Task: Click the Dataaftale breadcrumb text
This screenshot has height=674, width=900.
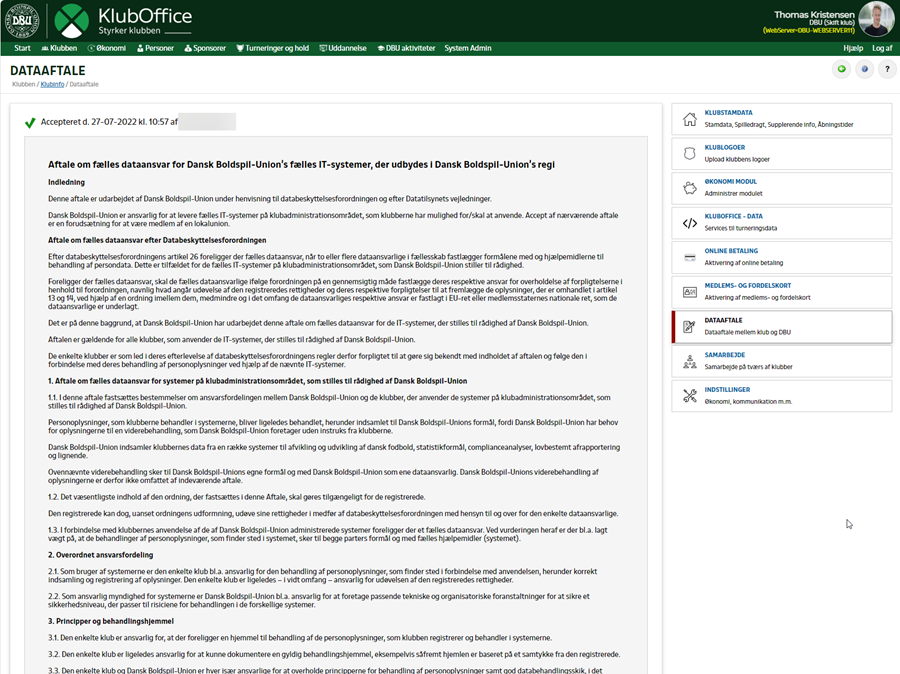Action: click(x=84, y=84)
